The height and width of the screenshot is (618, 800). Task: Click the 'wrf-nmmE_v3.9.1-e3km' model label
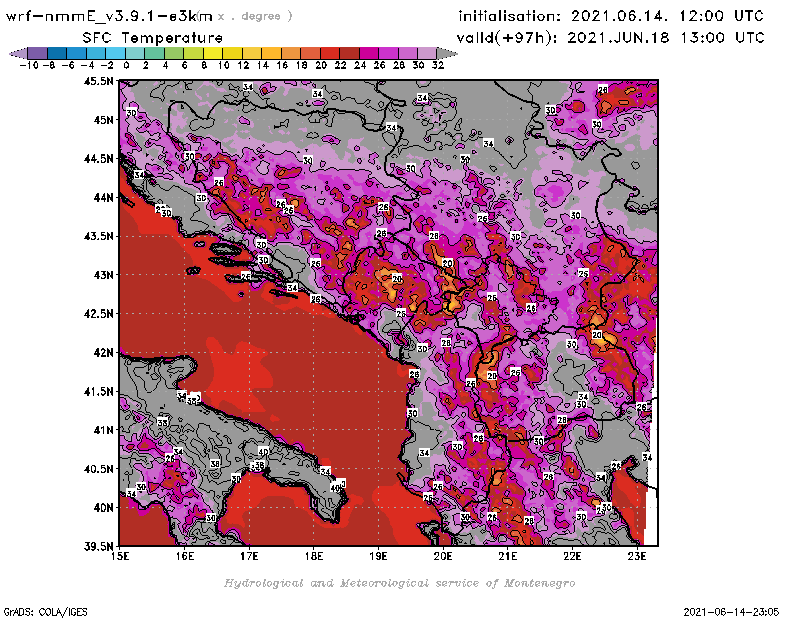click(x=109, y=16)
